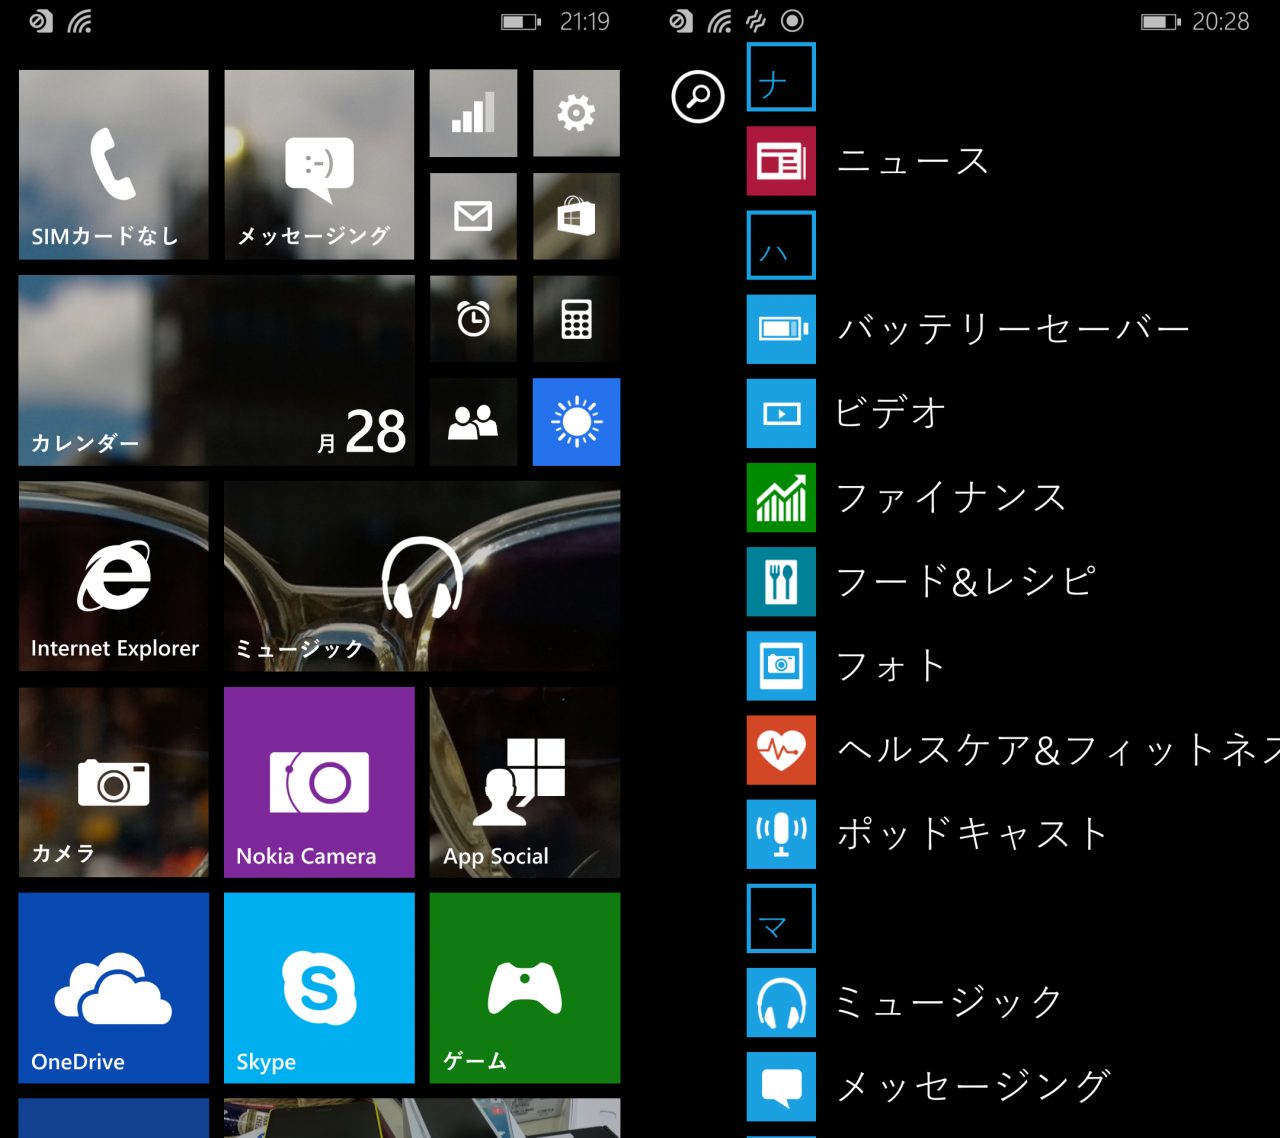Tap the 21:19 clock in status bar
Viewport: 1280px width, 1138px height.
click(x=584, y=21)
